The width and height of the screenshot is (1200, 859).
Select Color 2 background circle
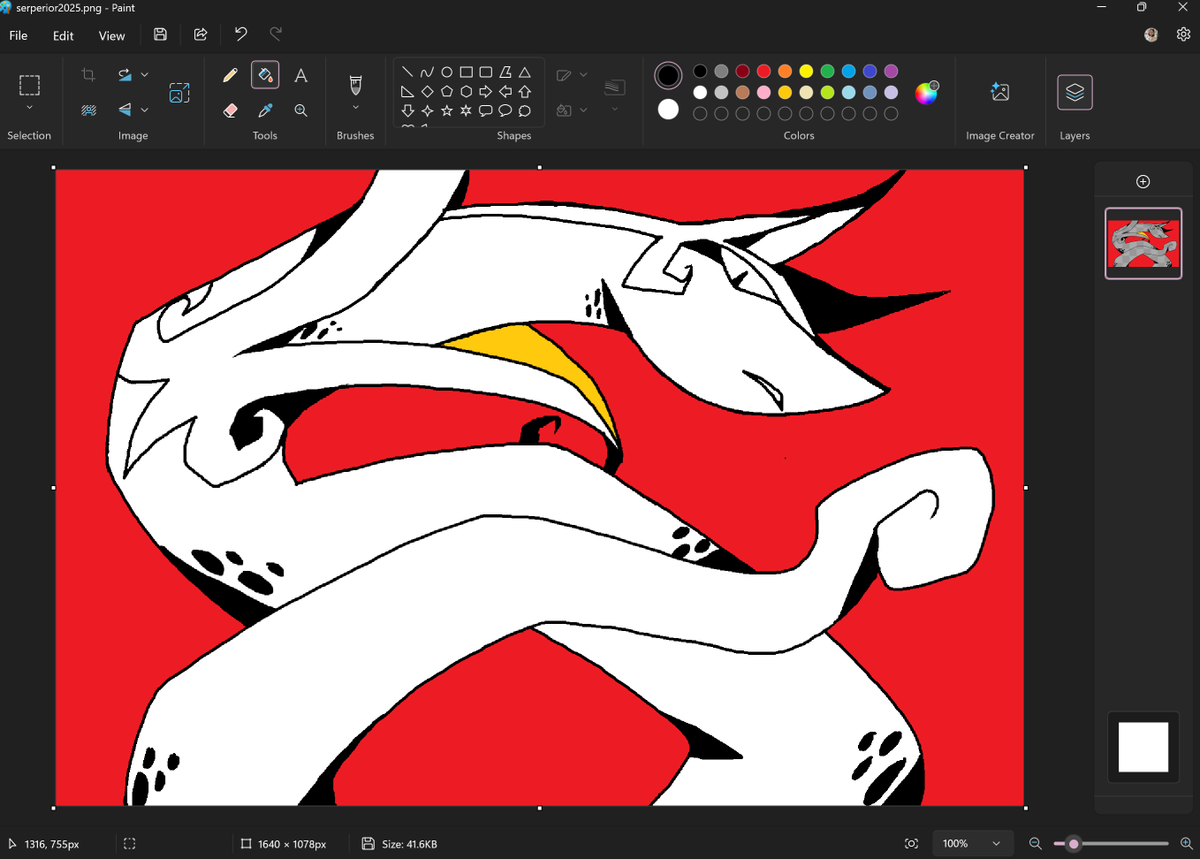coord(668,109)
